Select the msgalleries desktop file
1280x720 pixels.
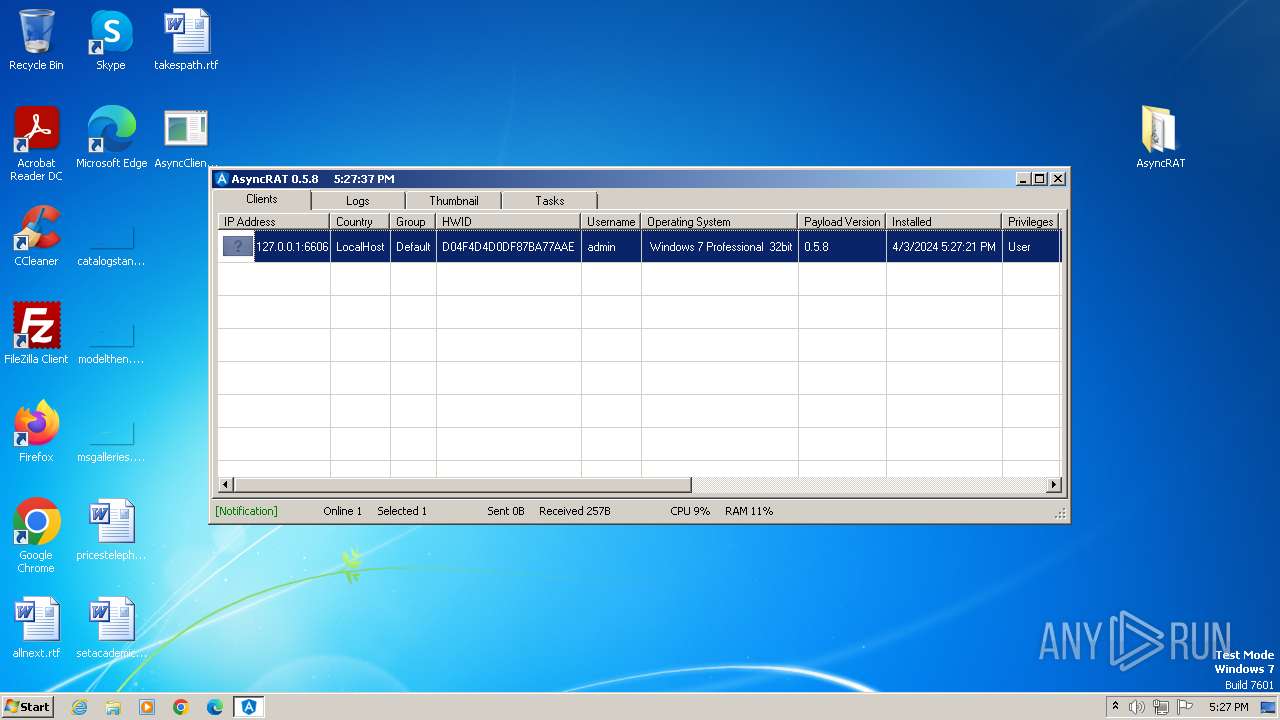[111, 439]
